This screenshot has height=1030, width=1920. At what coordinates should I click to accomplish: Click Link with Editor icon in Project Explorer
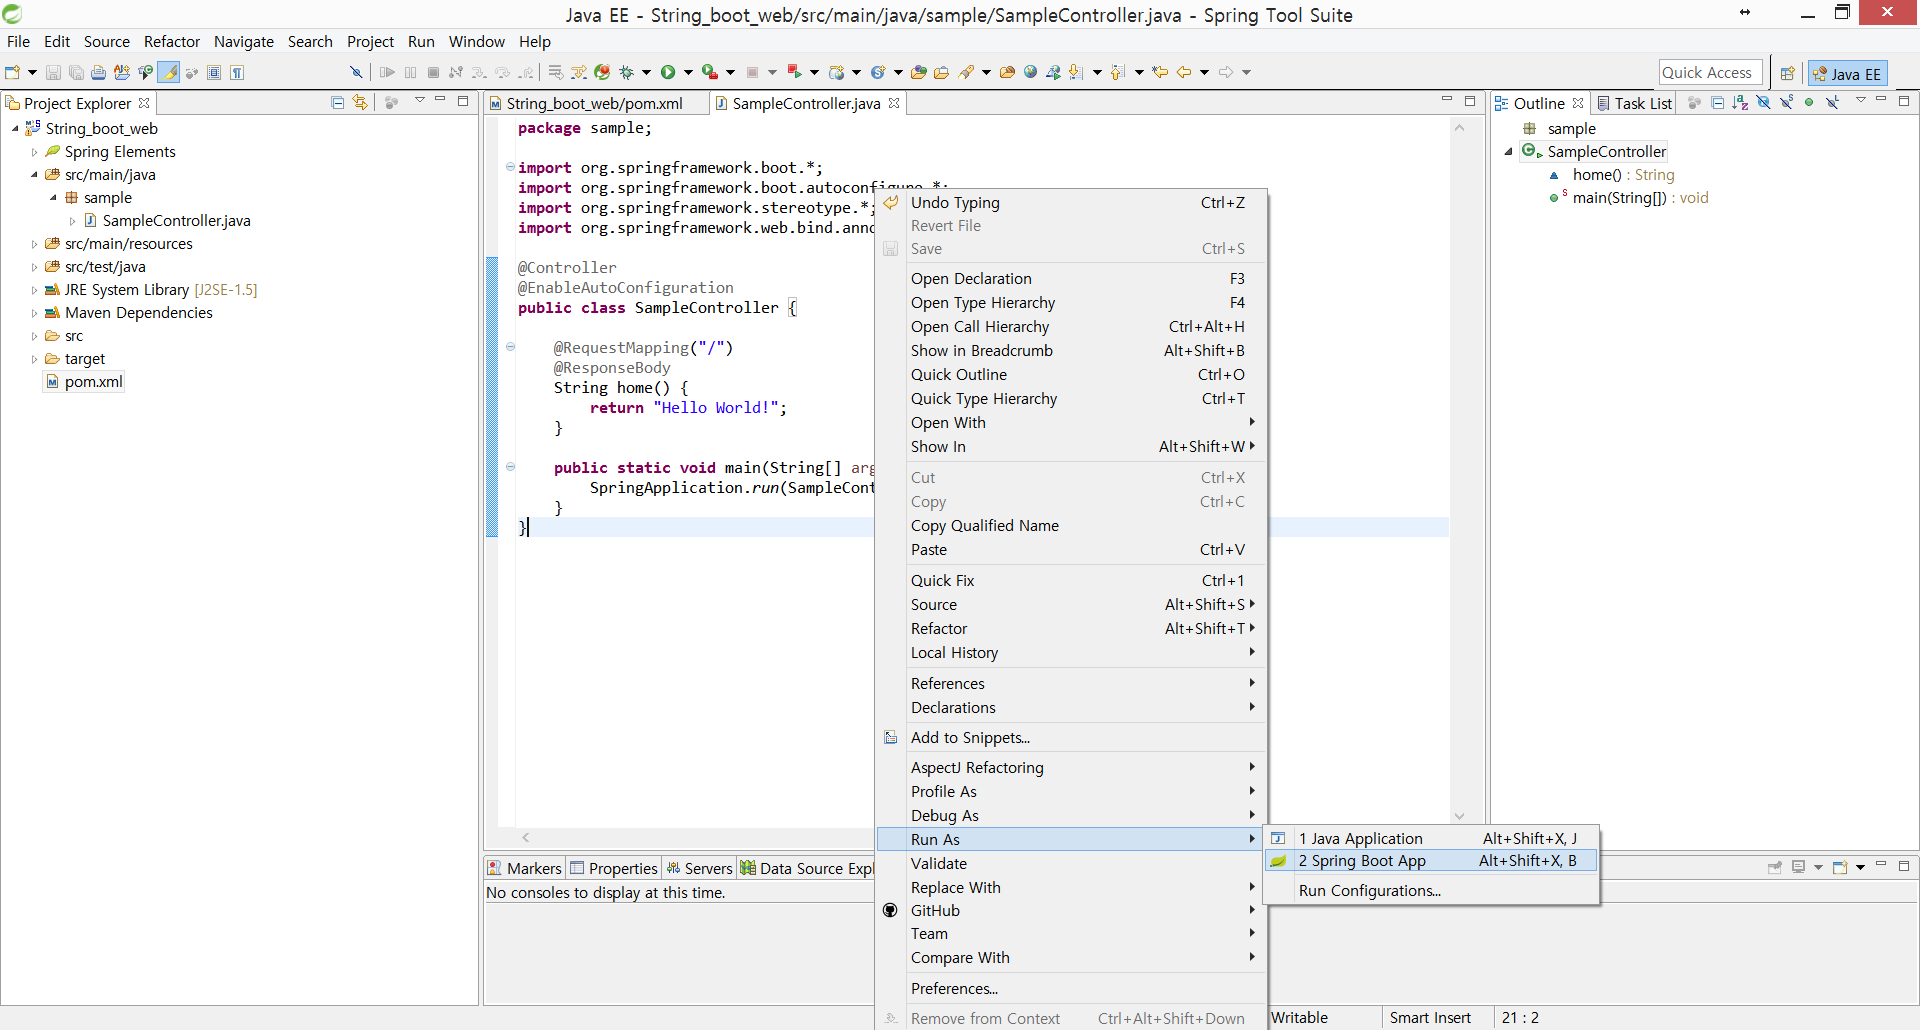coord(360,102)
